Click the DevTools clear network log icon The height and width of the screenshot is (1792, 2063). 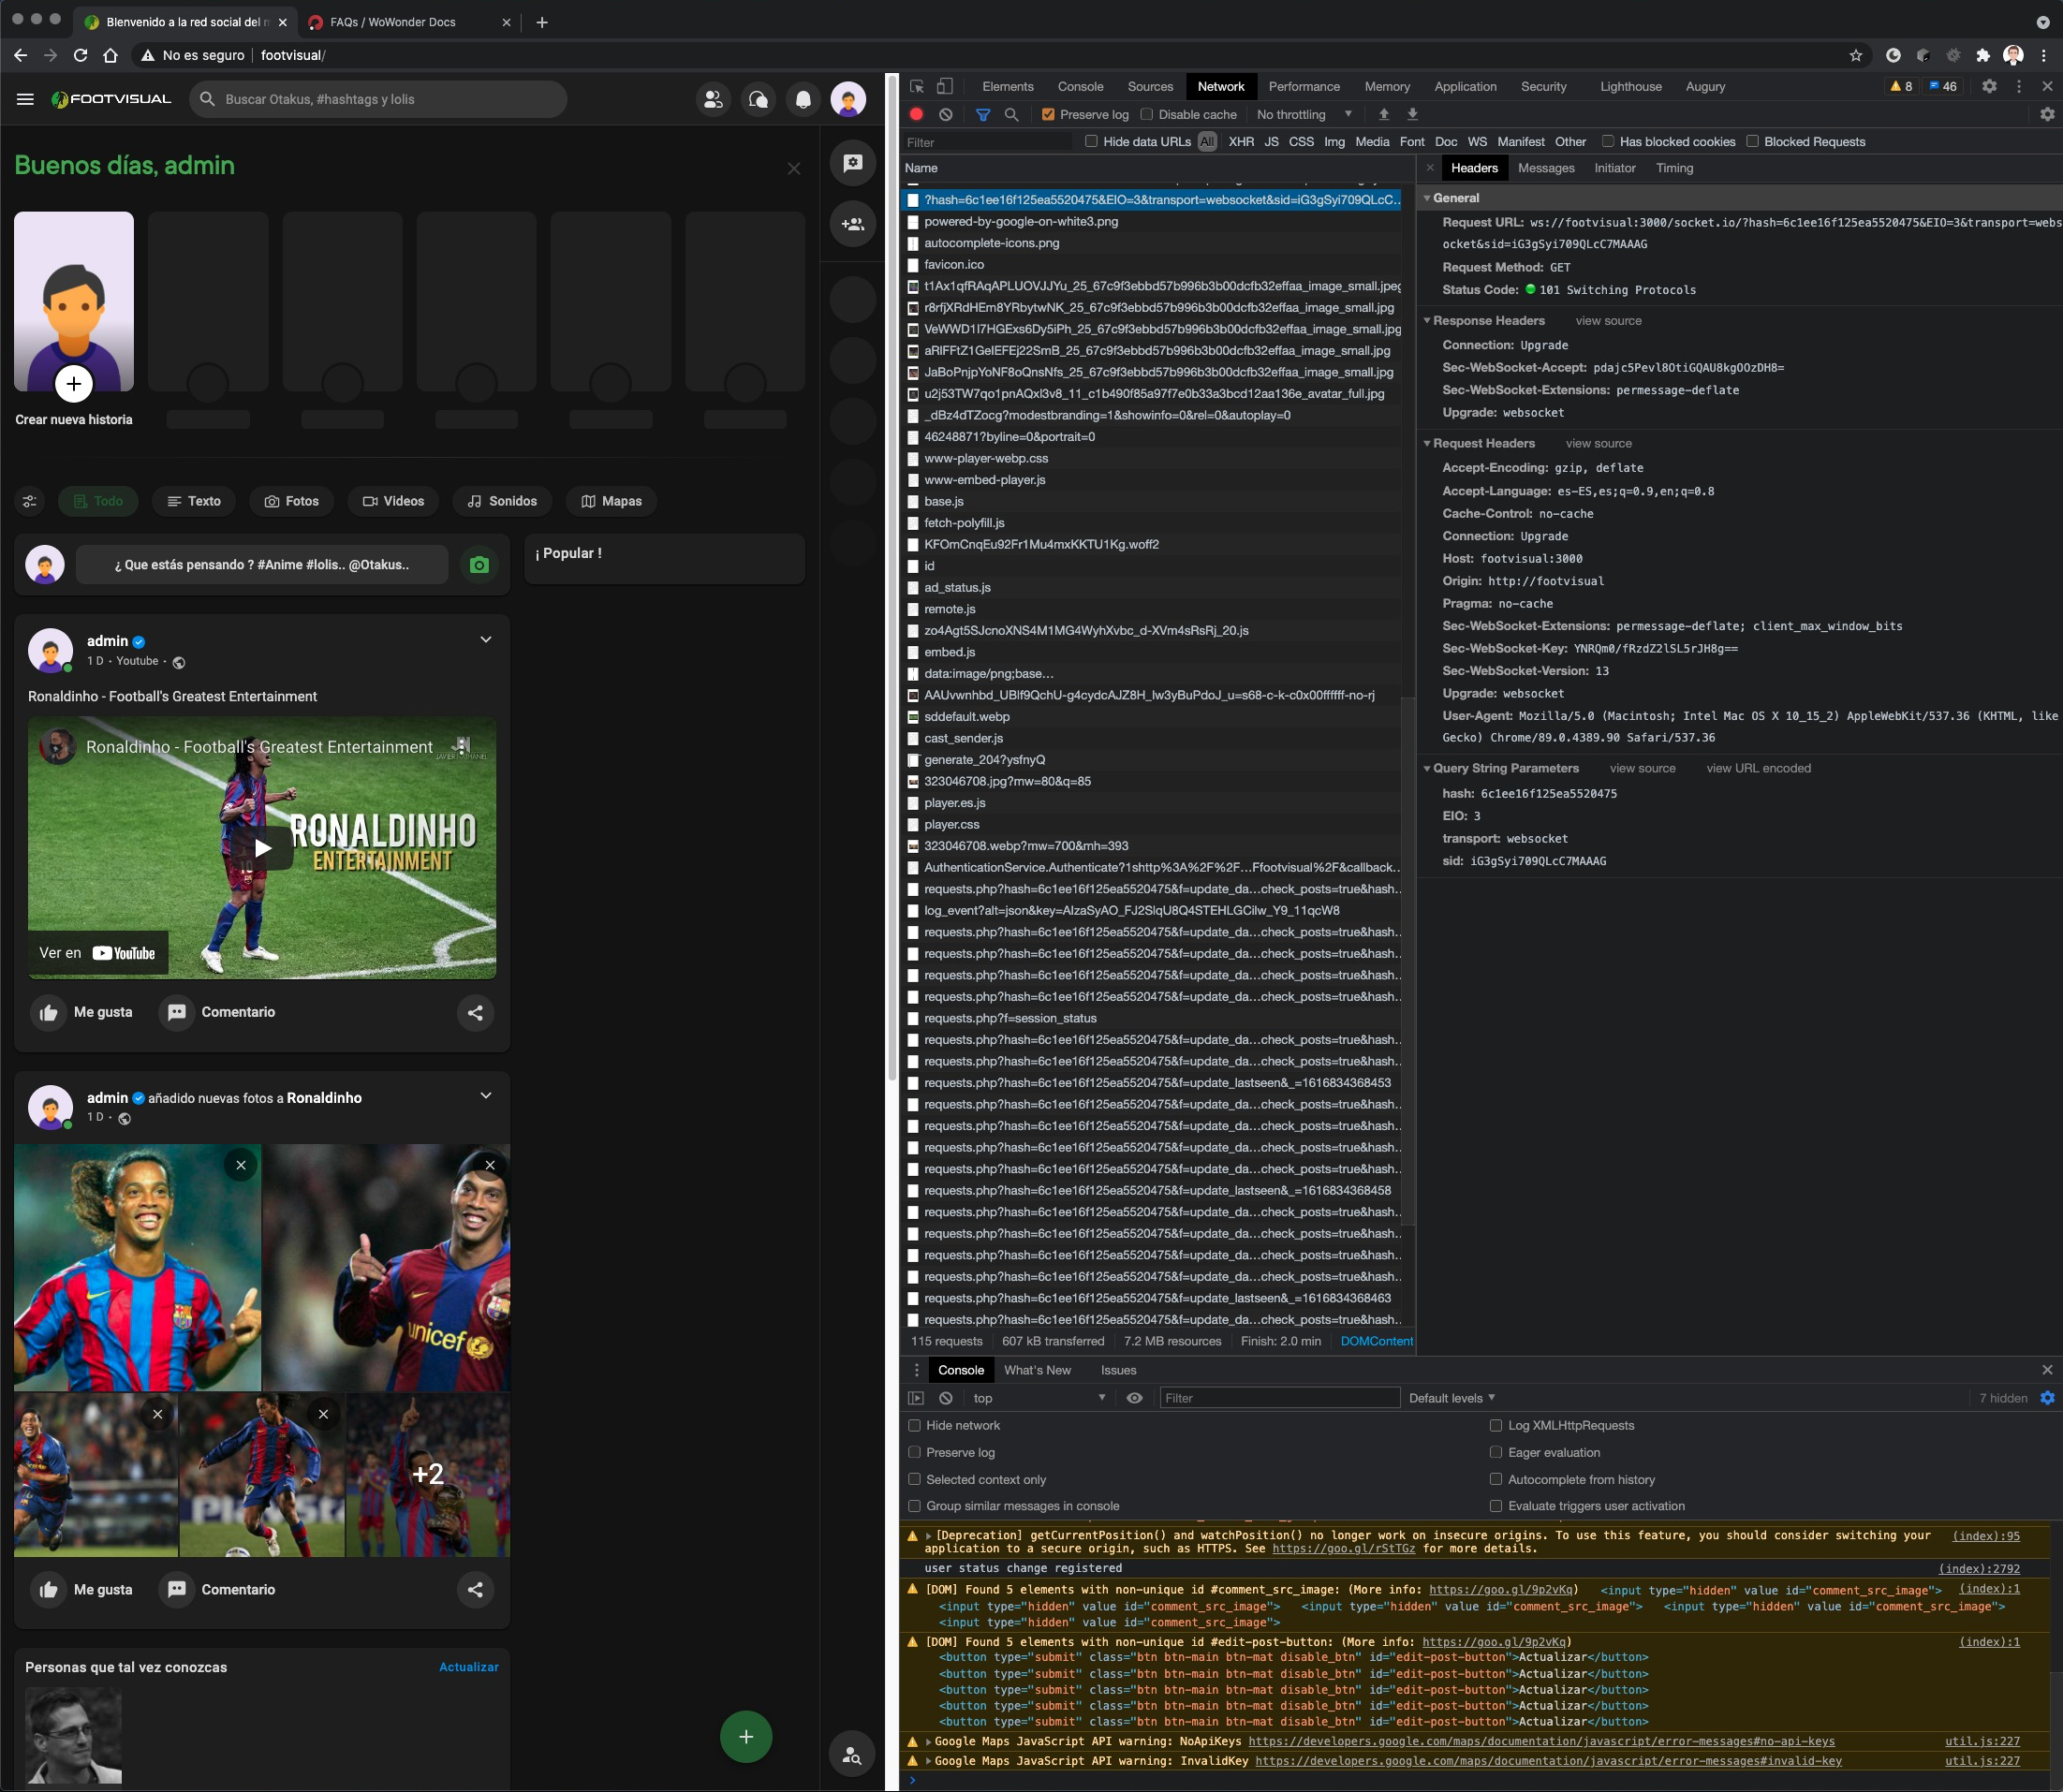pos(945,115)
